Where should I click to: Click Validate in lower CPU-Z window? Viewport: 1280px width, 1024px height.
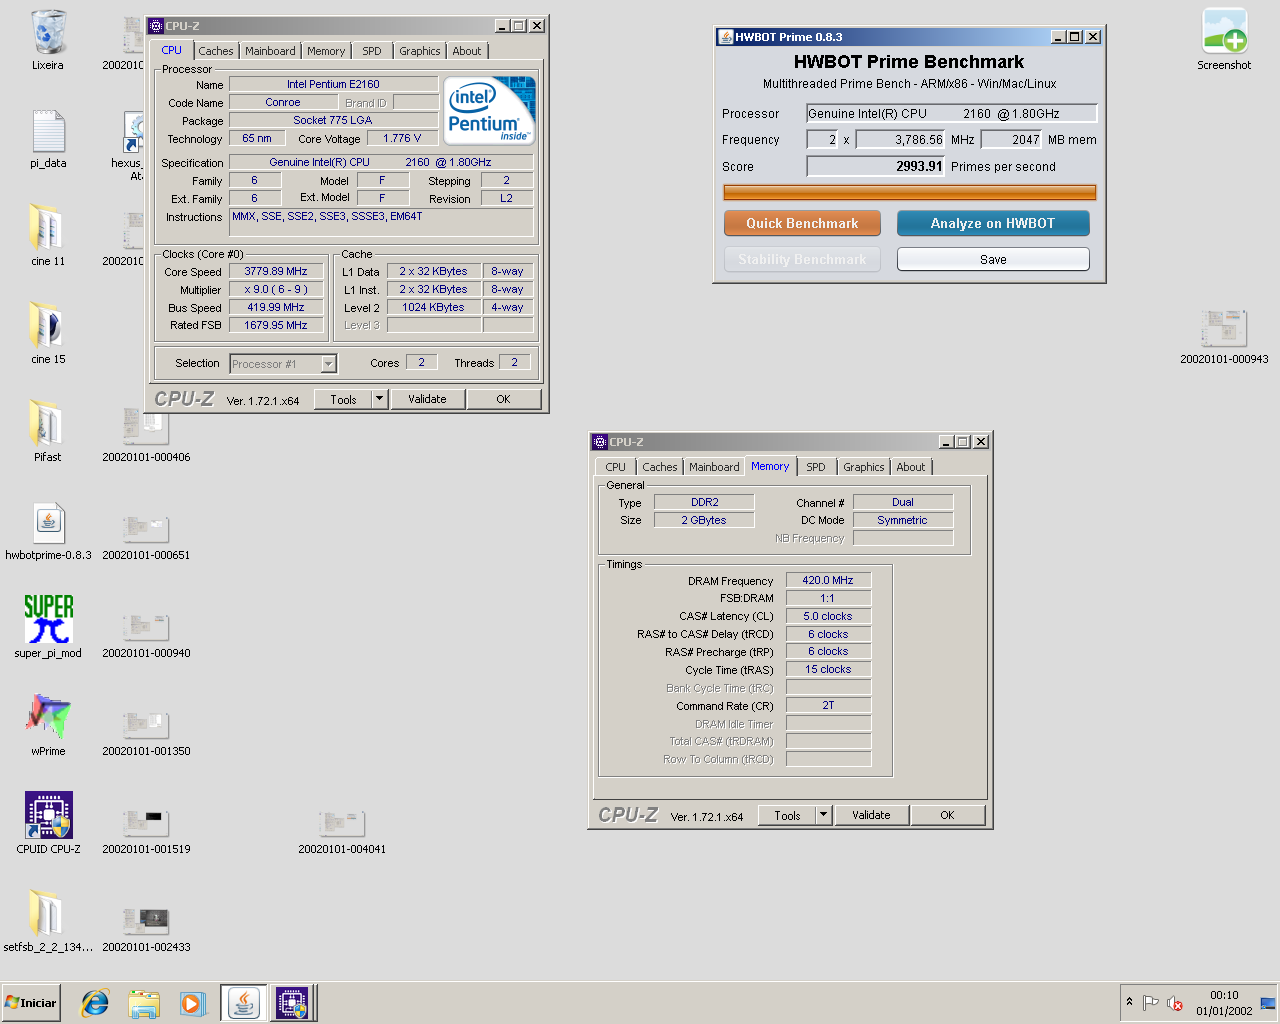[x=871, y=815]
